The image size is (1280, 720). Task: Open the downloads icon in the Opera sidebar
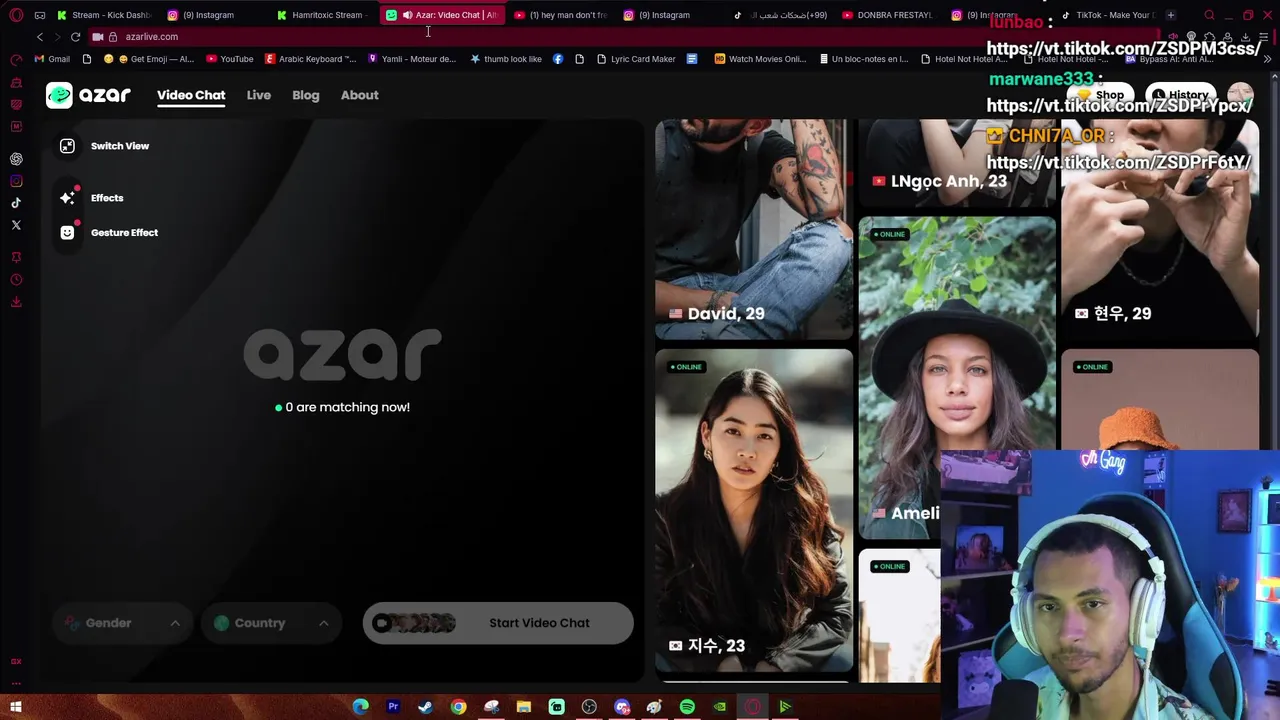click(16, 301)
